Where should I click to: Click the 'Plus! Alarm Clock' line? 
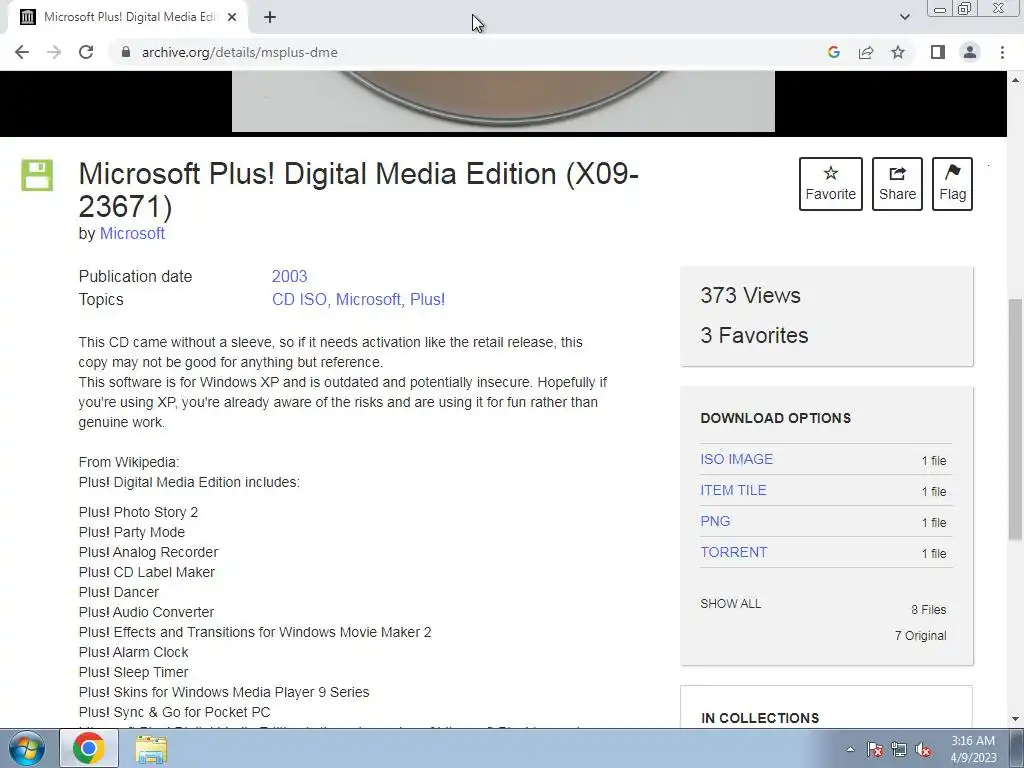click(x=133, y=652)
